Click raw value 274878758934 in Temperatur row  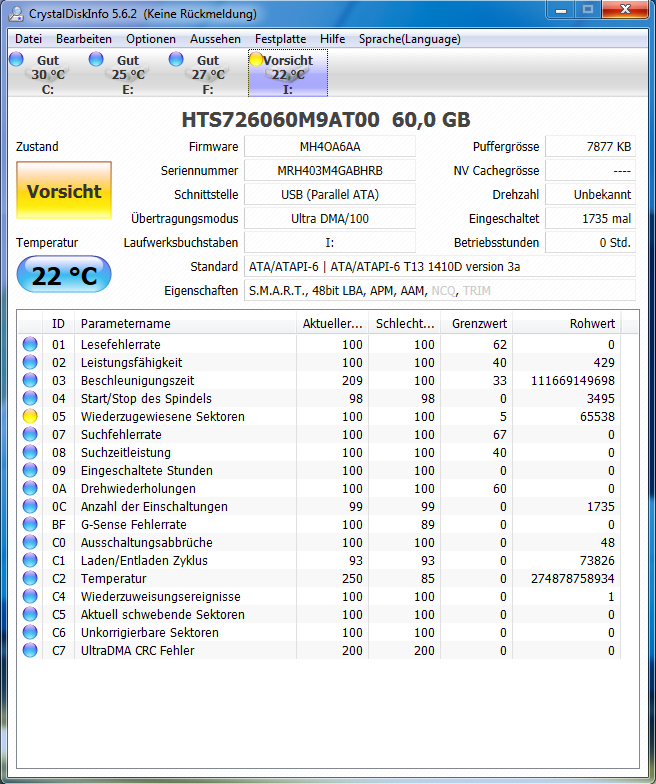[572, 578]
